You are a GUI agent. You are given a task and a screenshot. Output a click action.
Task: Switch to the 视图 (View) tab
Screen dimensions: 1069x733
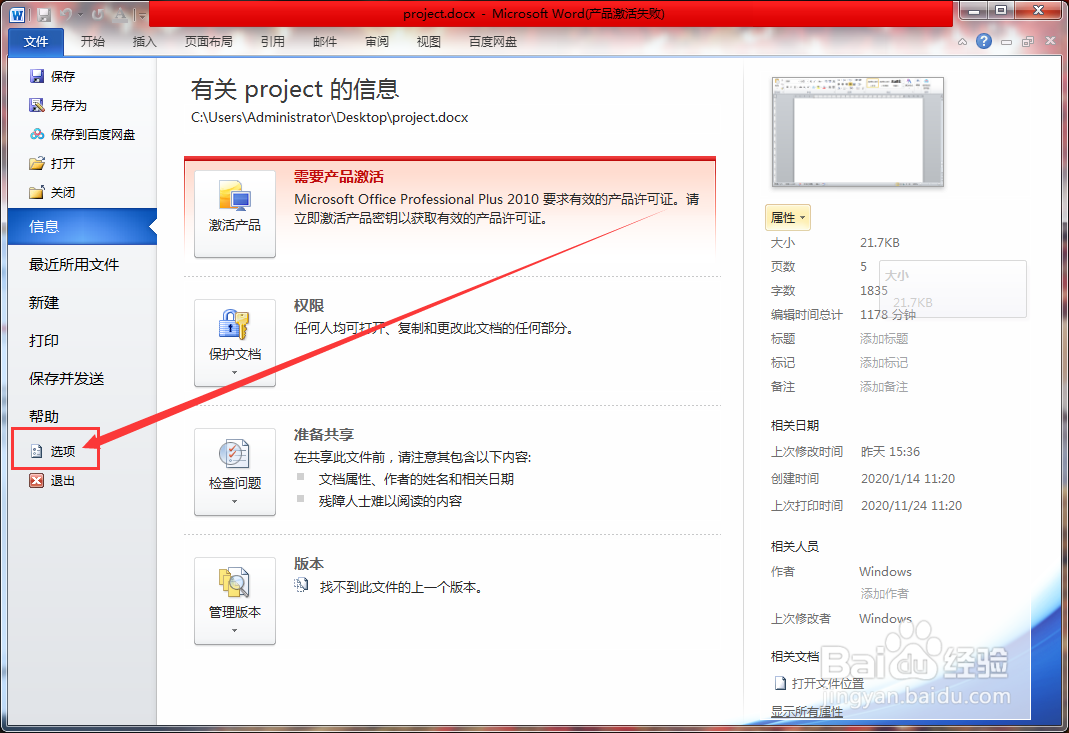pyautogui.click(x=429, y=42)
